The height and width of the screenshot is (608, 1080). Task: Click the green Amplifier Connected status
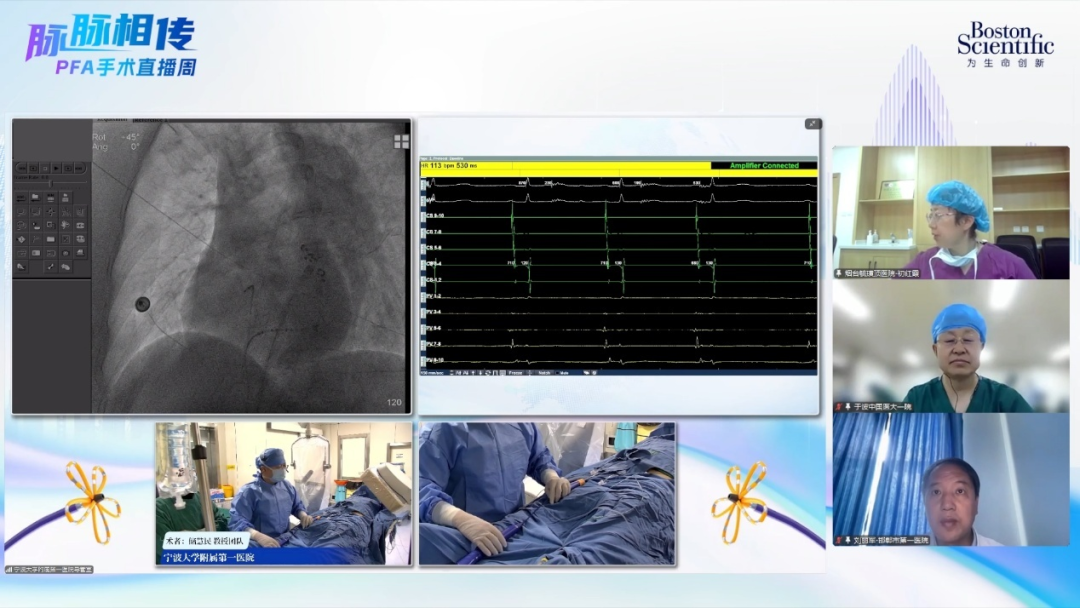(x=764, y=166)
